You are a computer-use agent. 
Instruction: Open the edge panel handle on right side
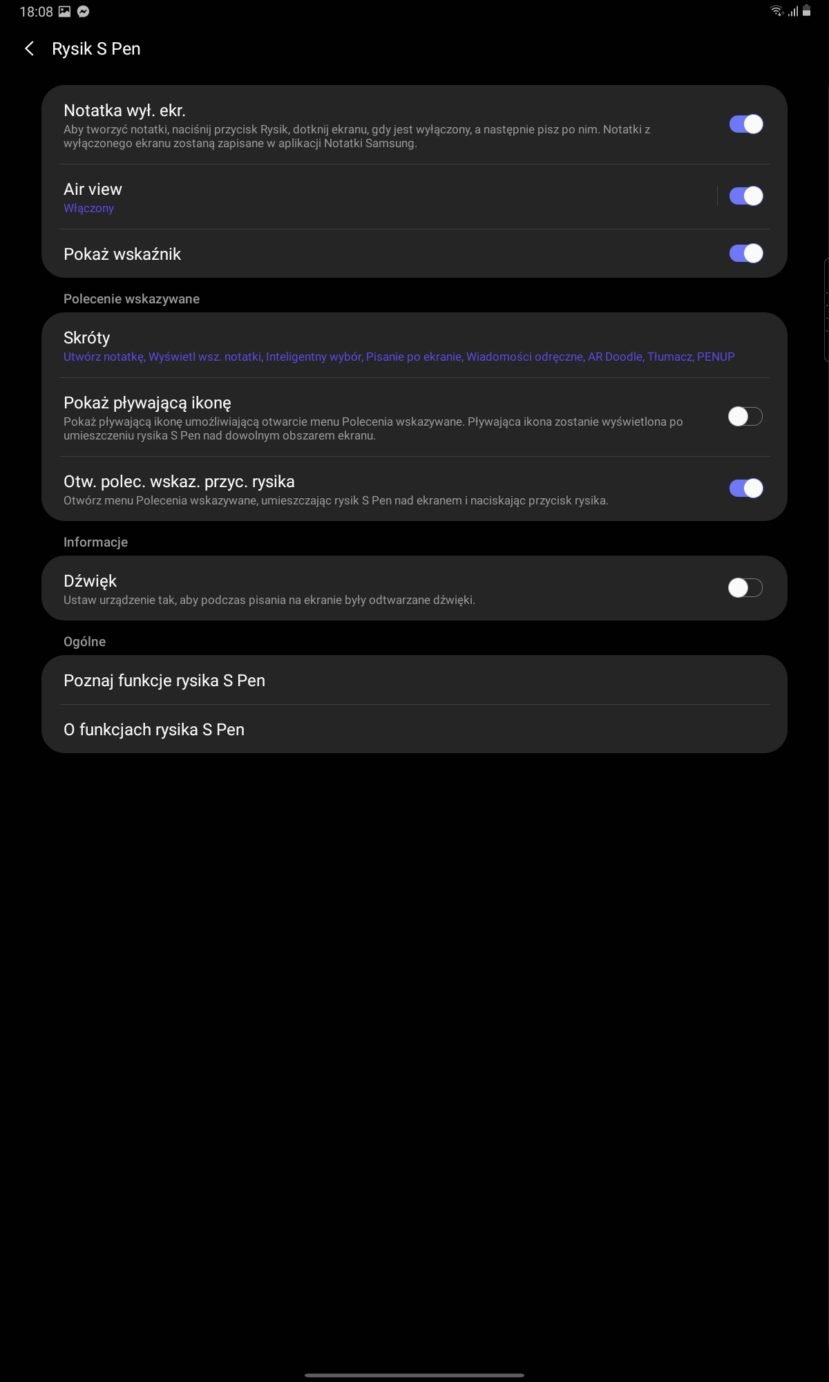pyautogui.click(x=825, y=310)
